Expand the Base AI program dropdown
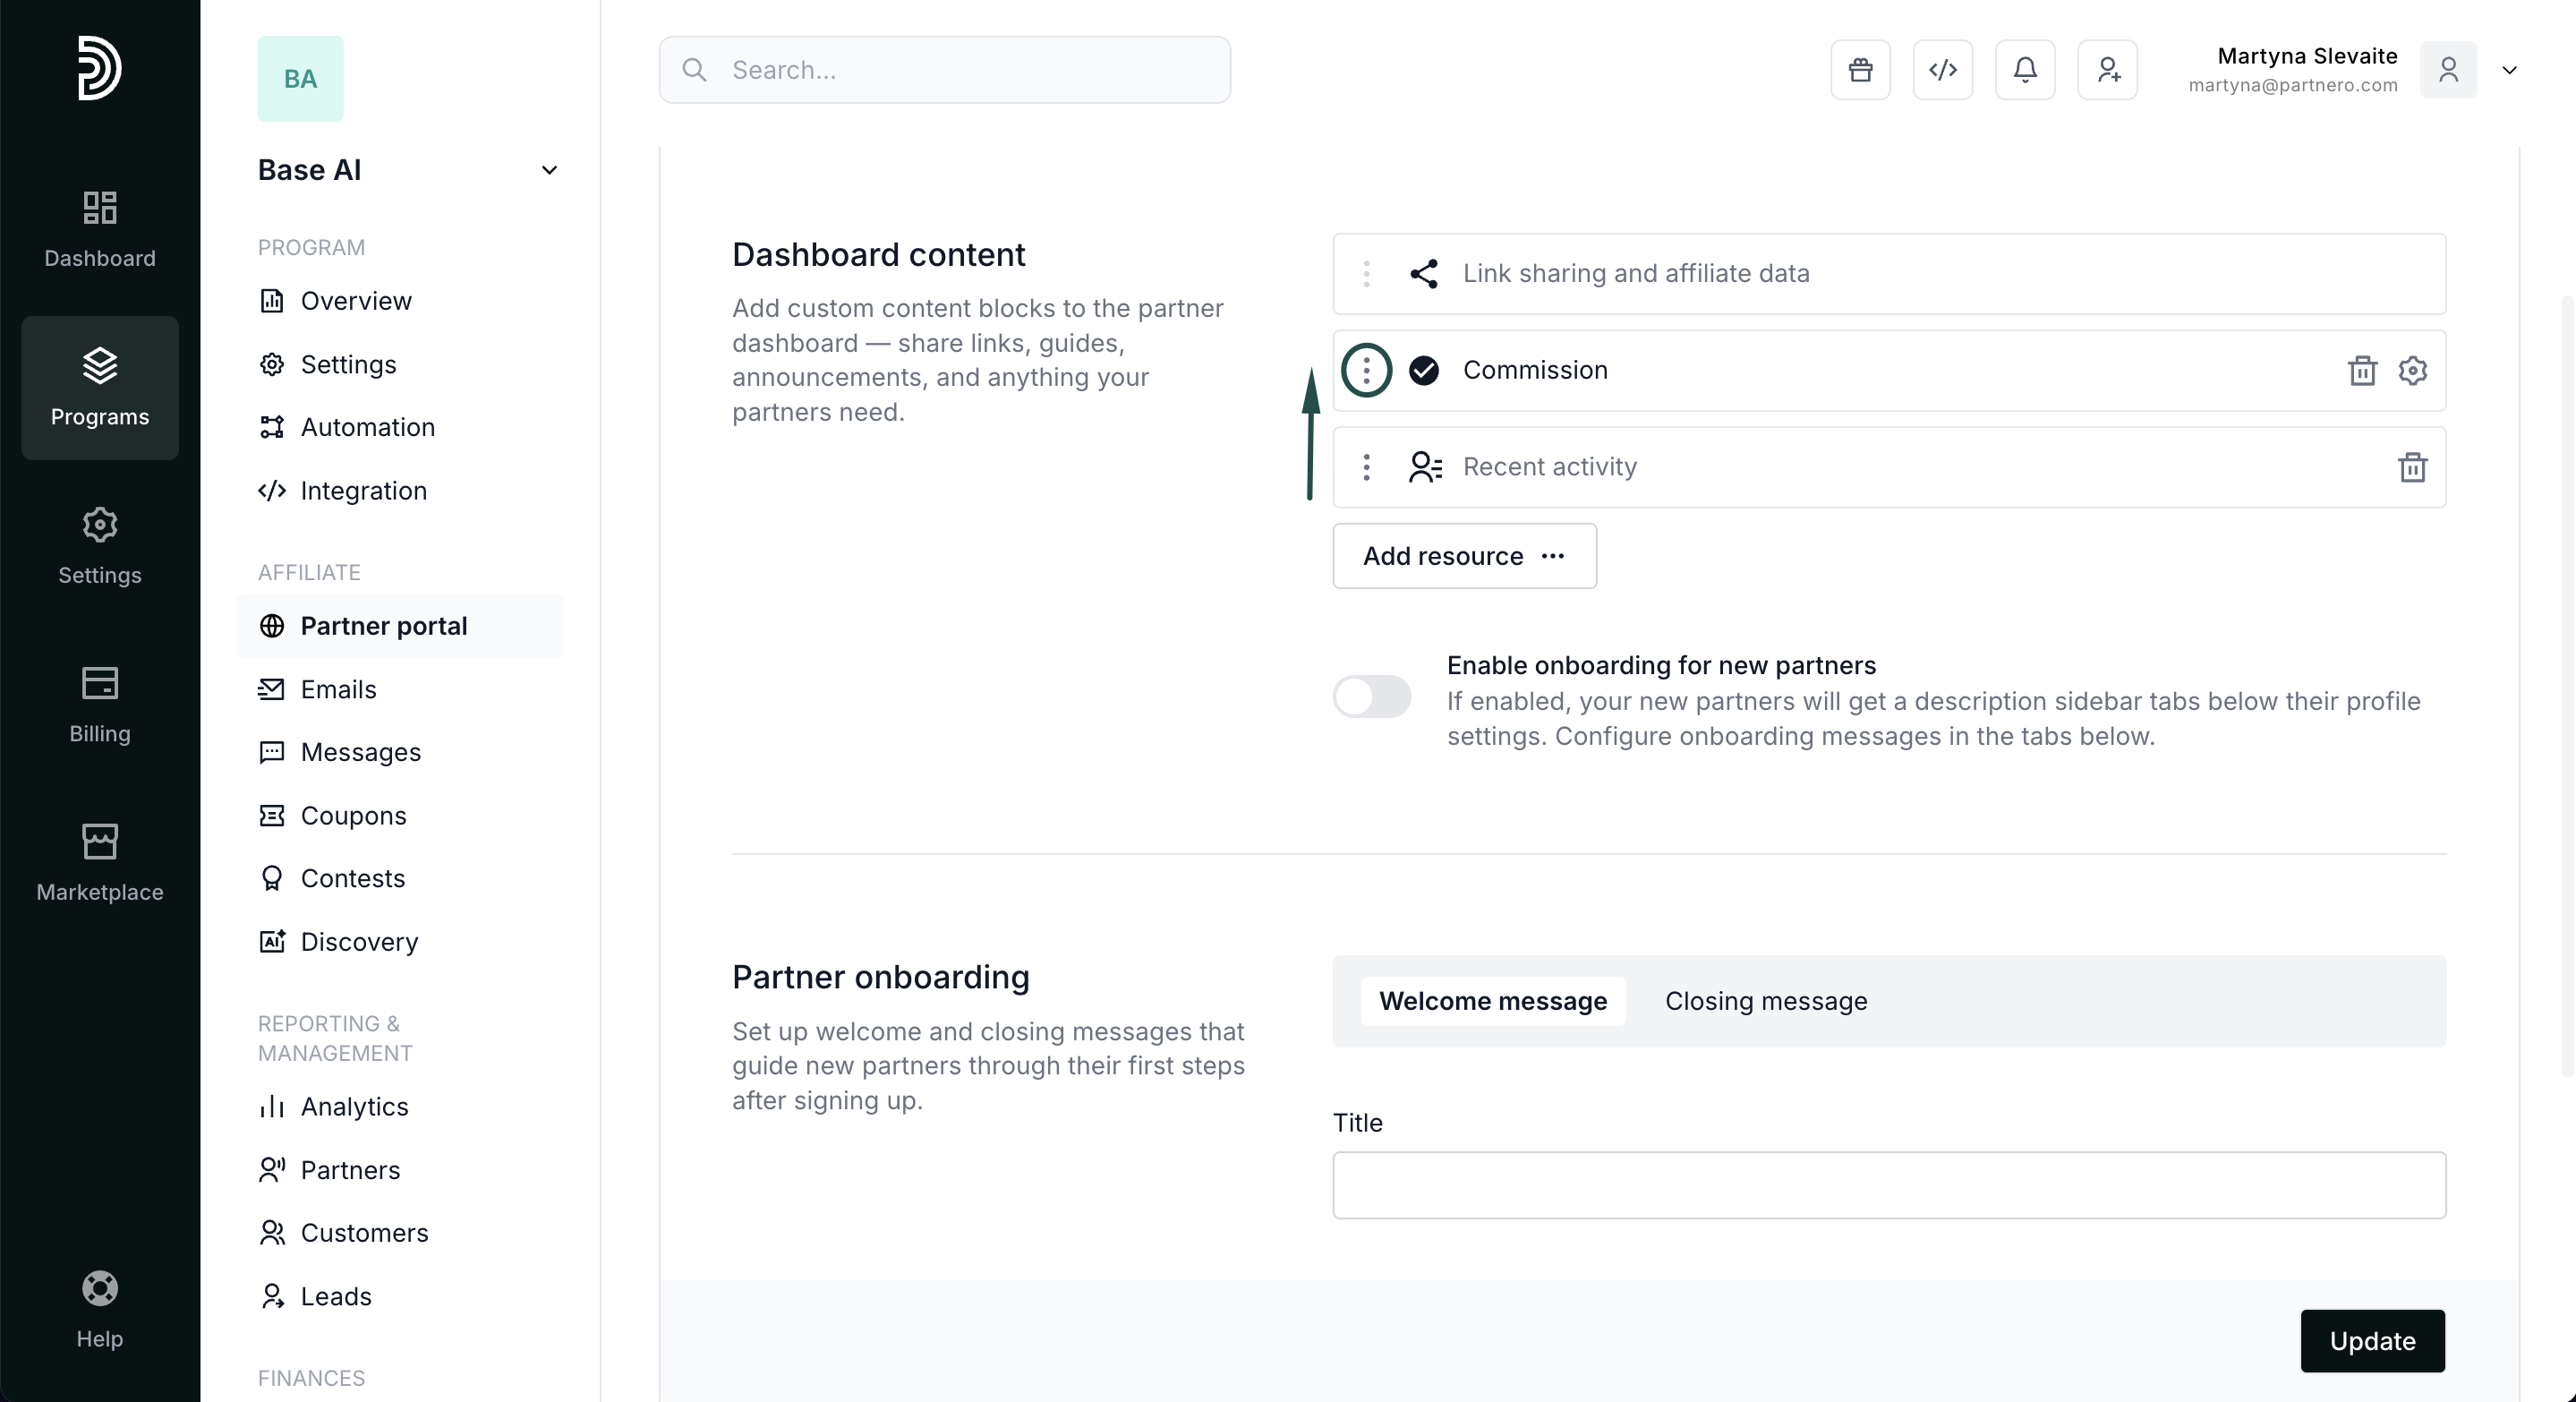This screenshot has width=2576, height=1402. 549,170
